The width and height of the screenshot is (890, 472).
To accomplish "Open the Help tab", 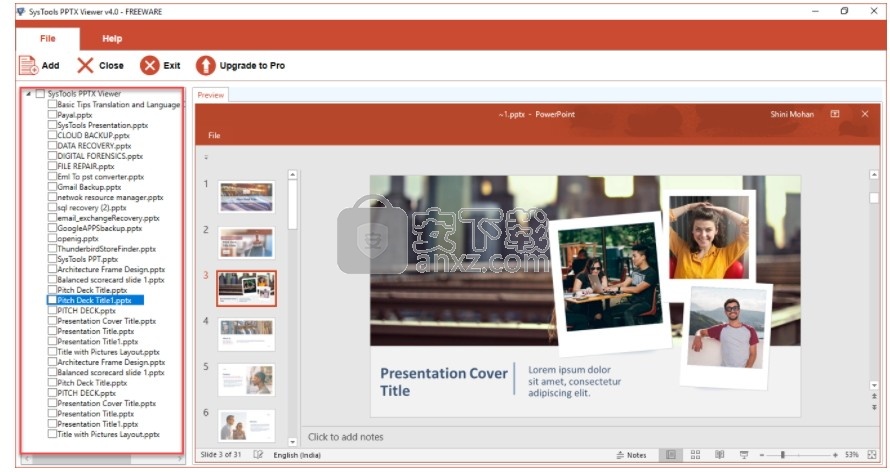I will [112, 39].
